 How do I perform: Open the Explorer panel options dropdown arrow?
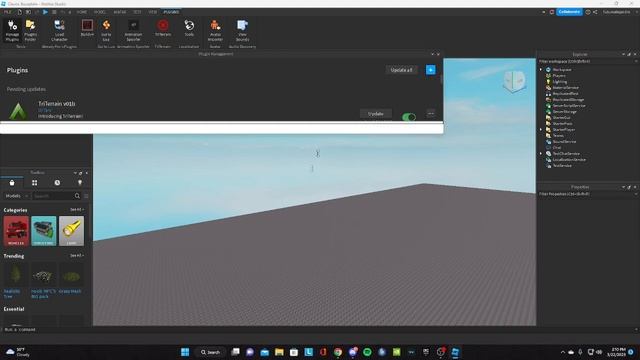tap(623, 54)
